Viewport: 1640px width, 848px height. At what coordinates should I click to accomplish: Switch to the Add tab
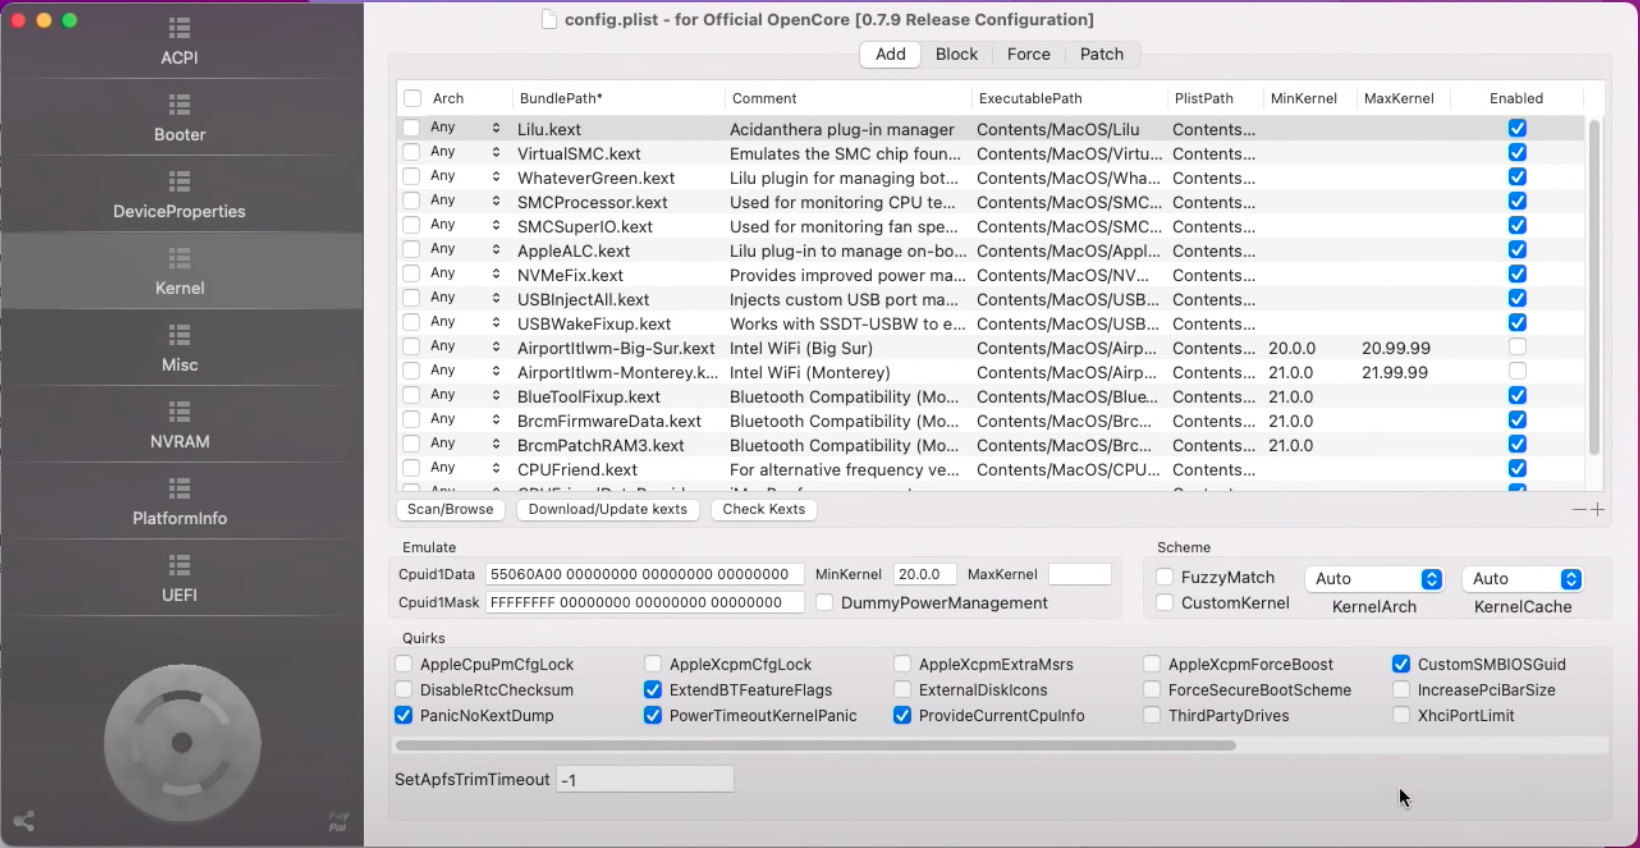[x=890, y=54]
